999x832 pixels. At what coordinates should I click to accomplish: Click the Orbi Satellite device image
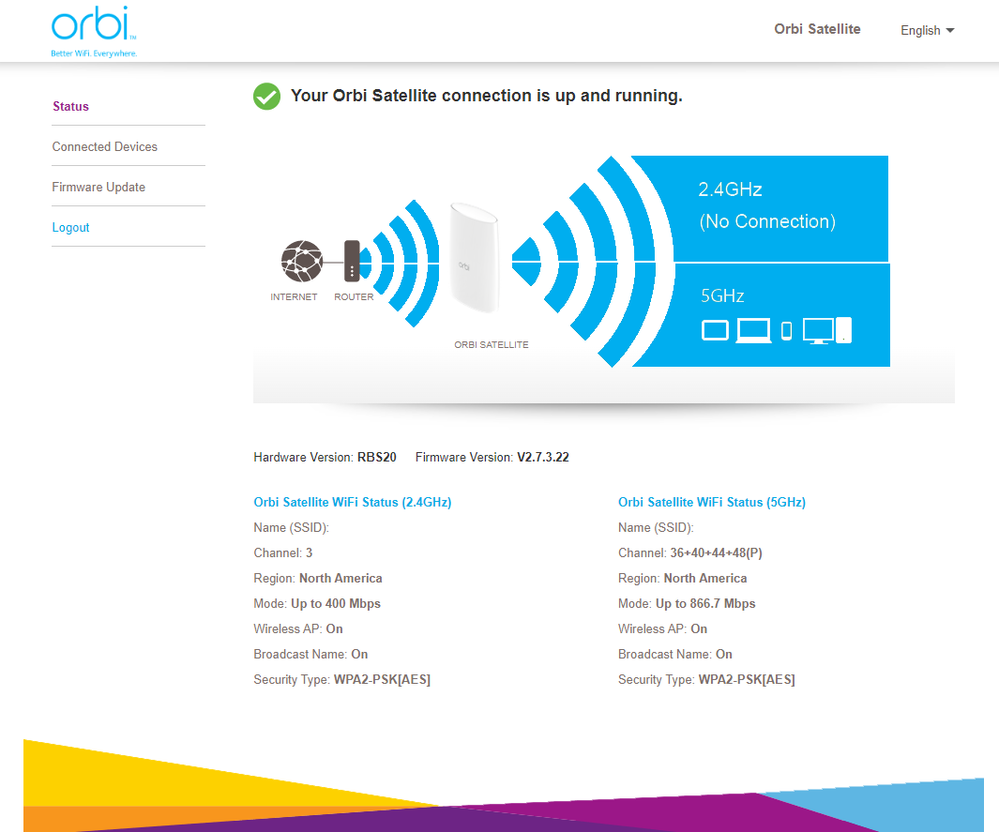click(x=473, y=258)
